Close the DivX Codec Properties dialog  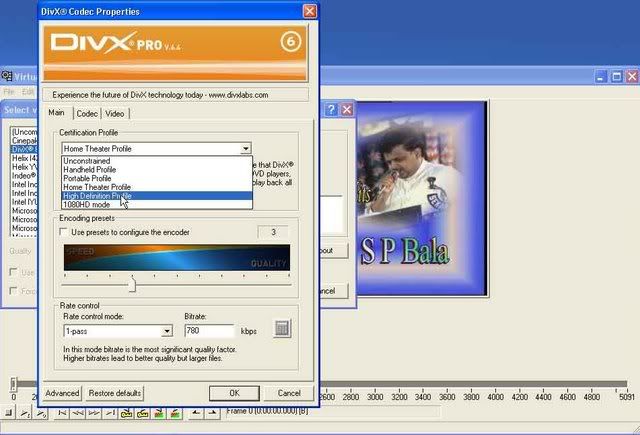pos(309,11)
